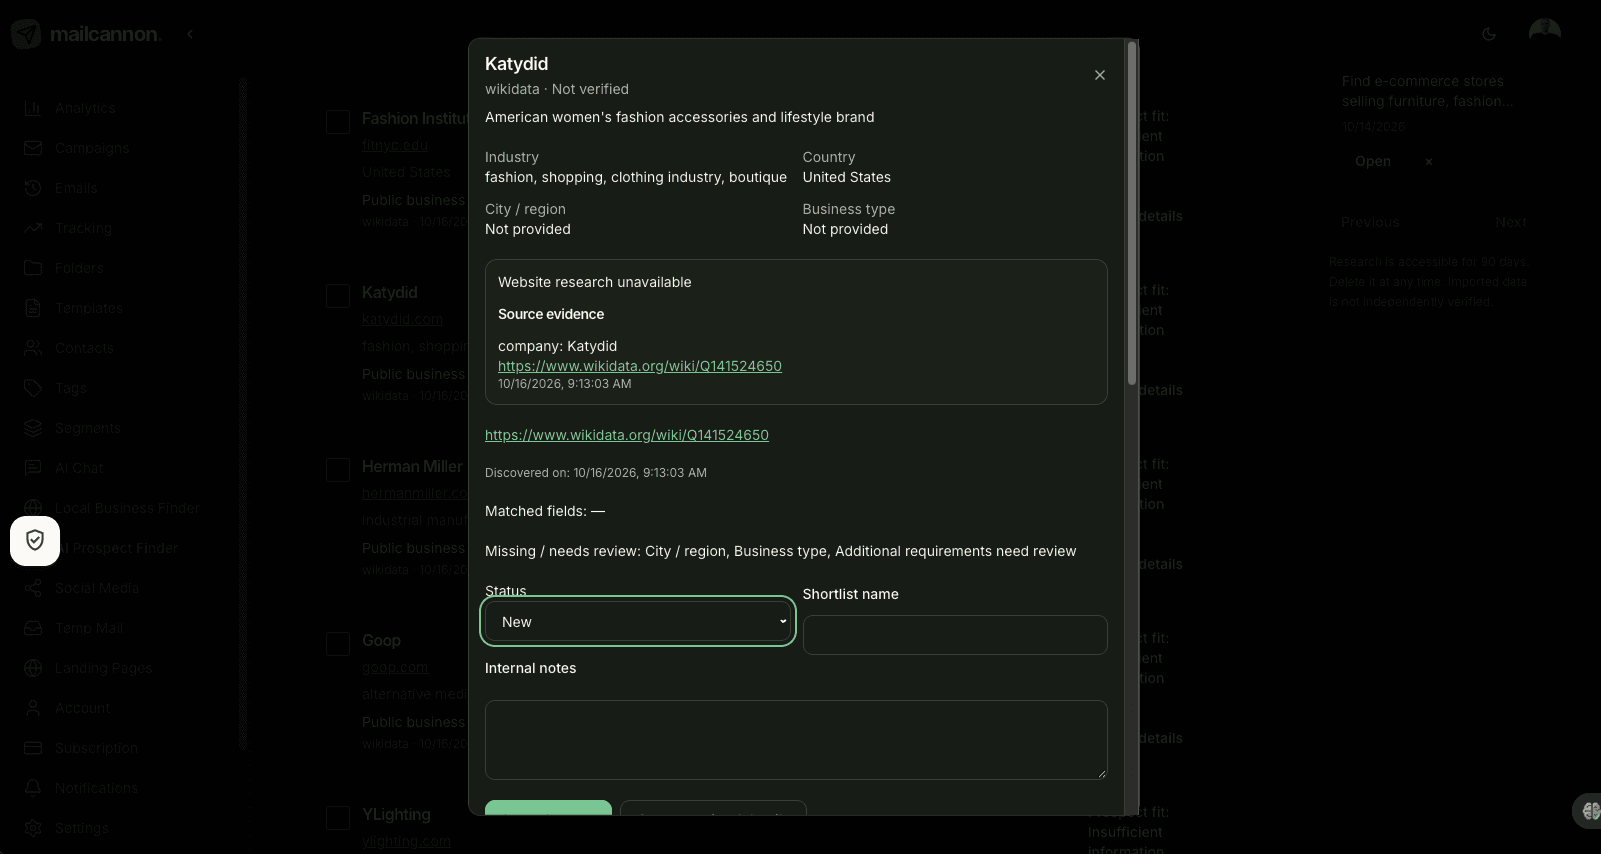Toggle dark mode moon icon
Image resolution: width=1601 pixels, height=854 pixels.
(1489, 34)
